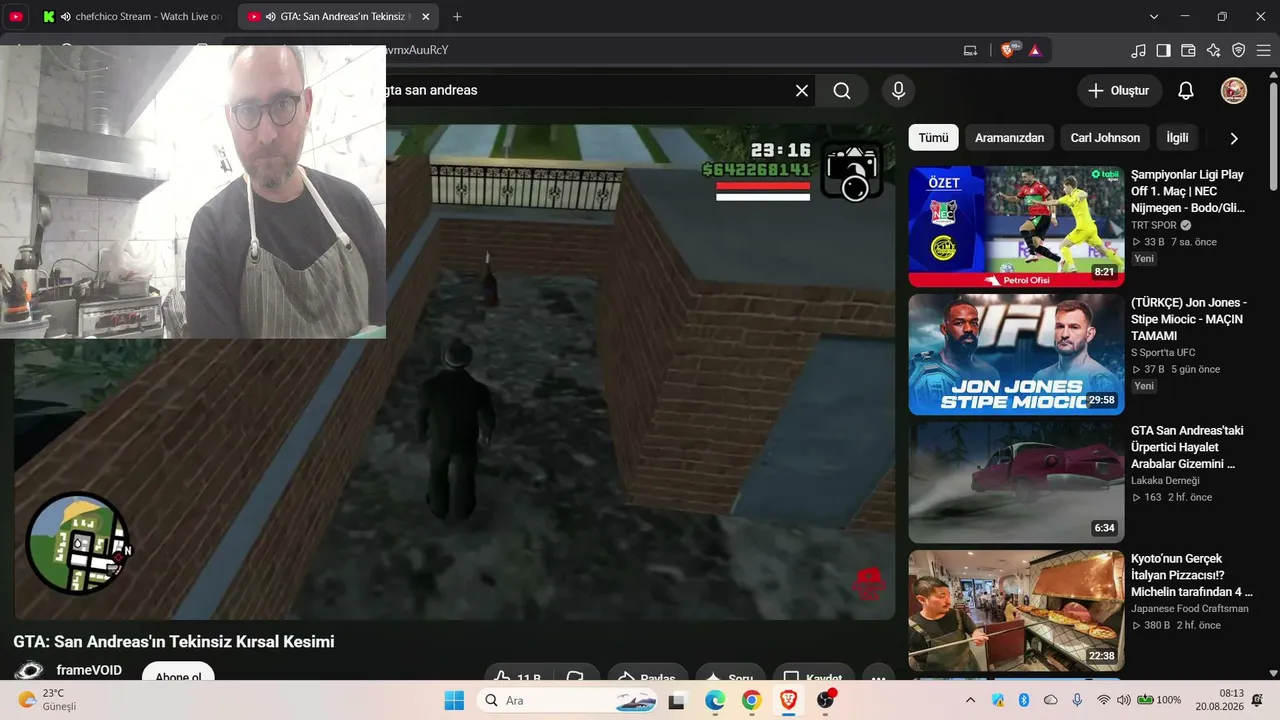Open a new browser tab
Viewport: 1280px width, 720px height.
pos(457,17)
